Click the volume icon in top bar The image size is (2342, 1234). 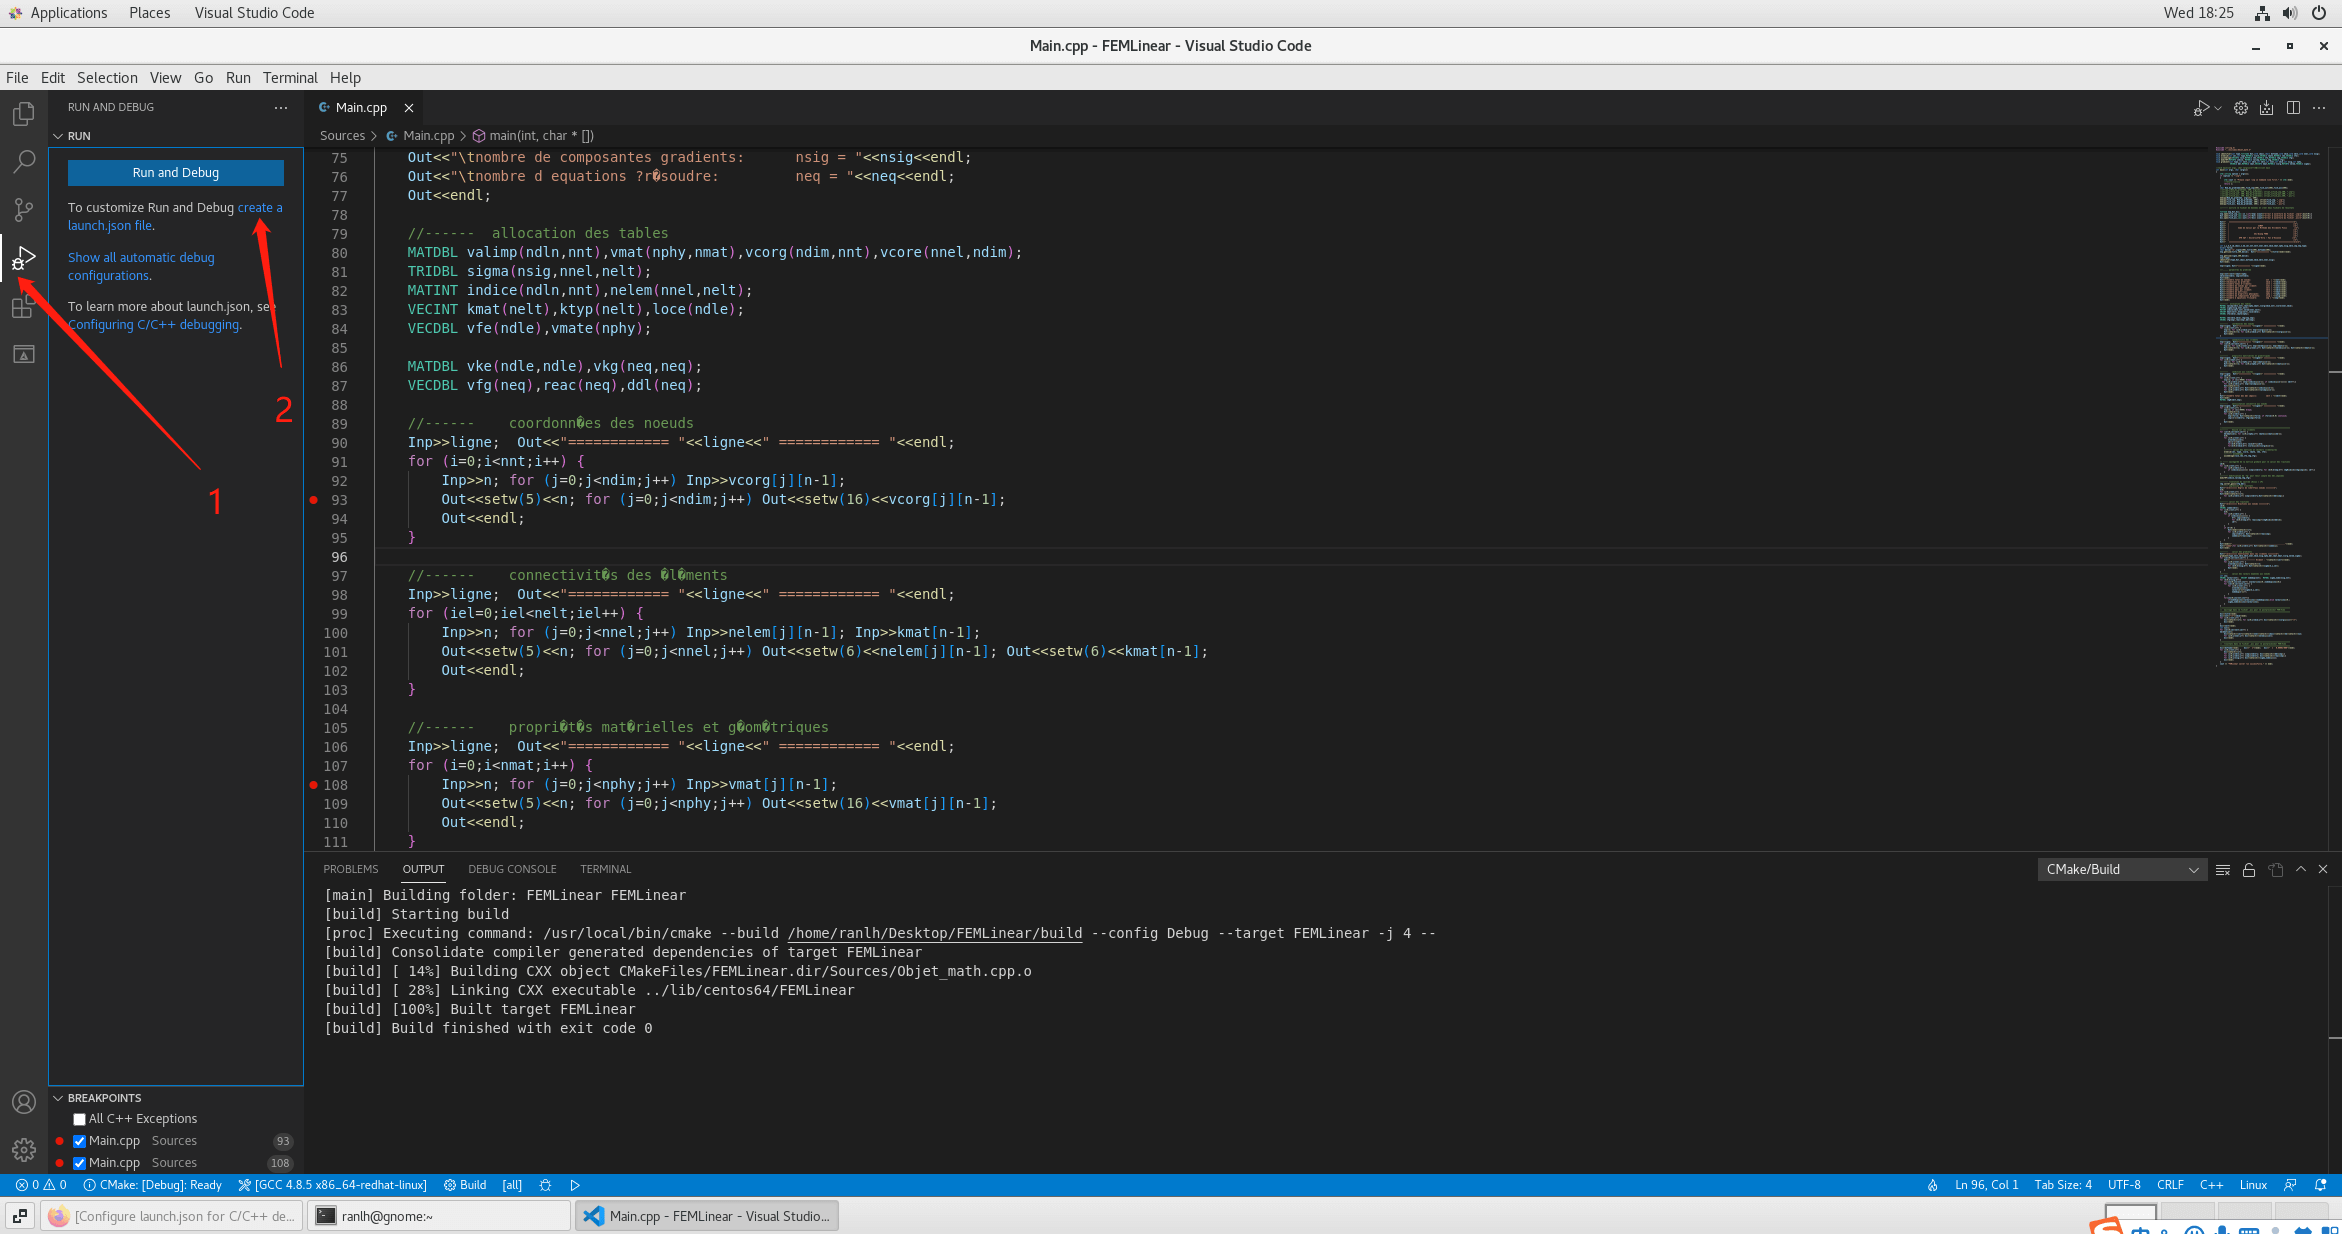click(x=2290, y=13)
